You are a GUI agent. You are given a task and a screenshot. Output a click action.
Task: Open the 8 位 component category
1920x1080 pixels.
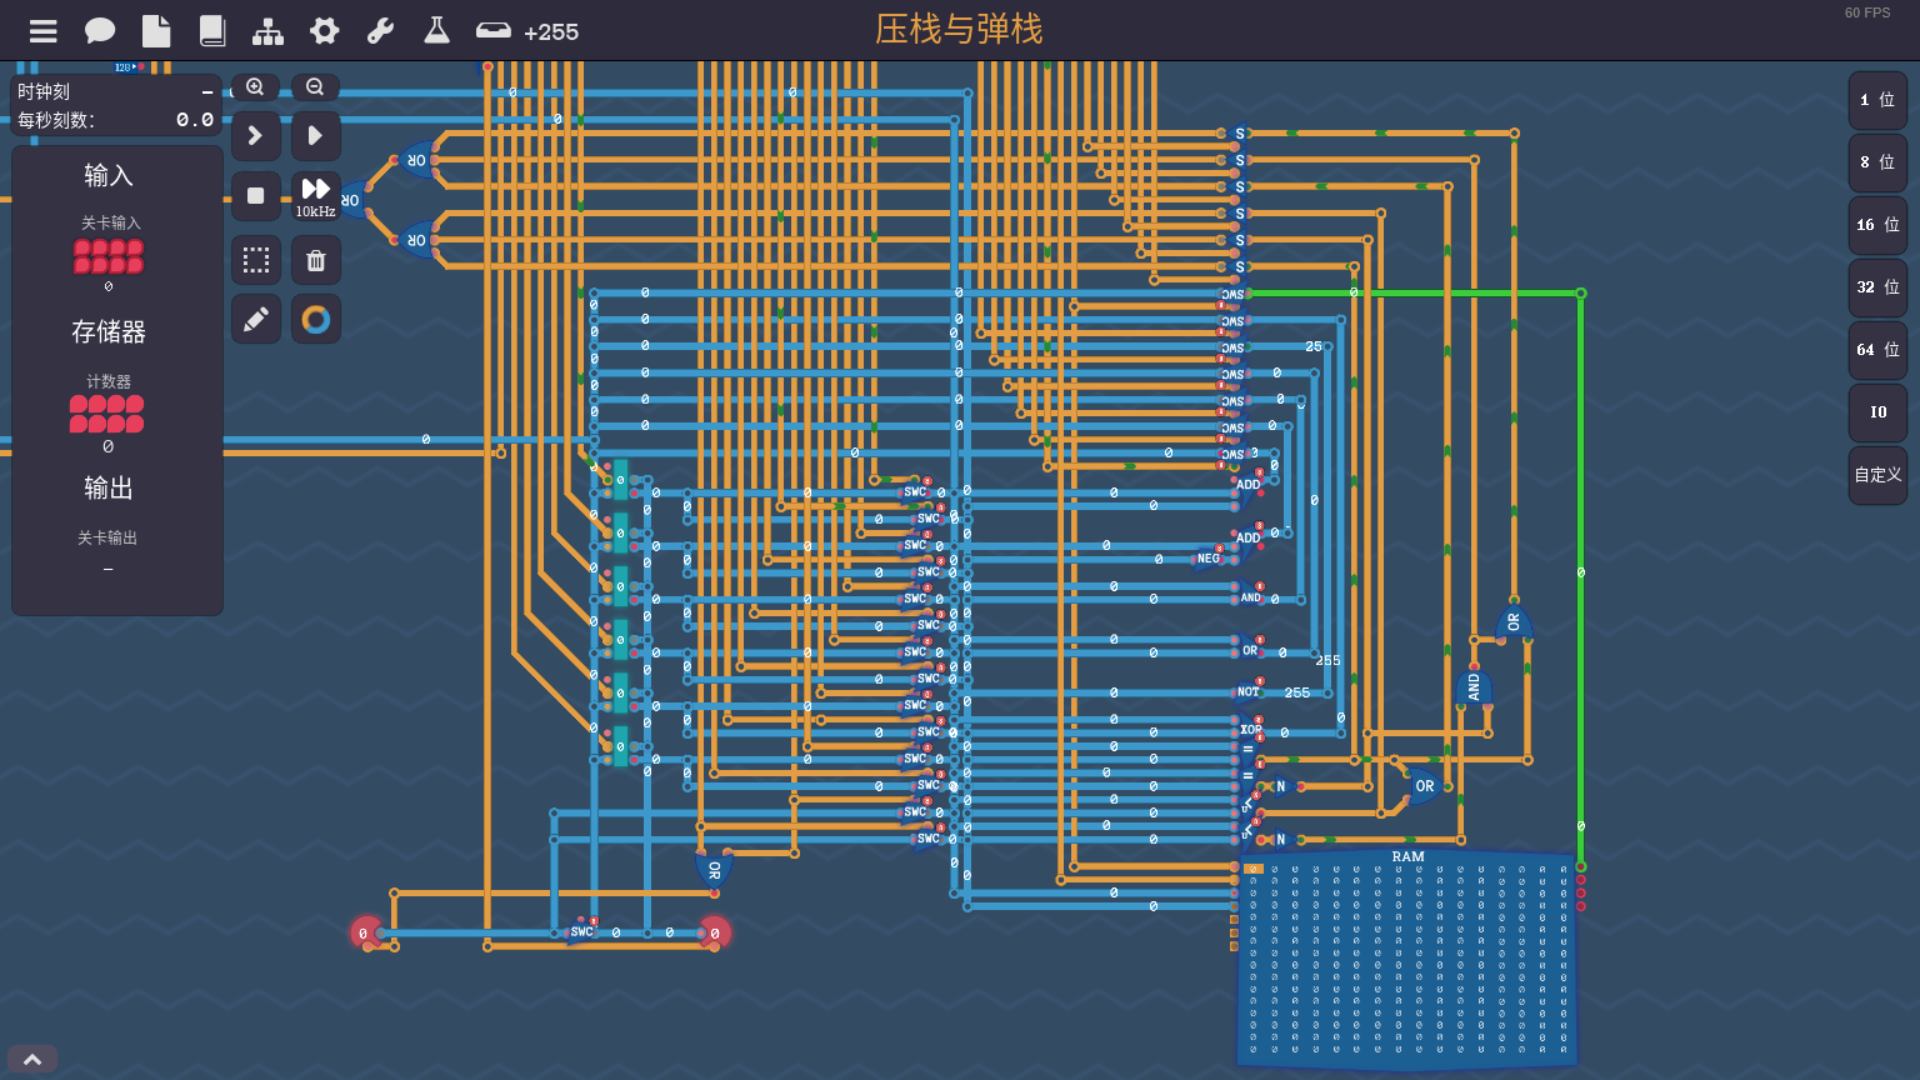tap(1877, 162)
